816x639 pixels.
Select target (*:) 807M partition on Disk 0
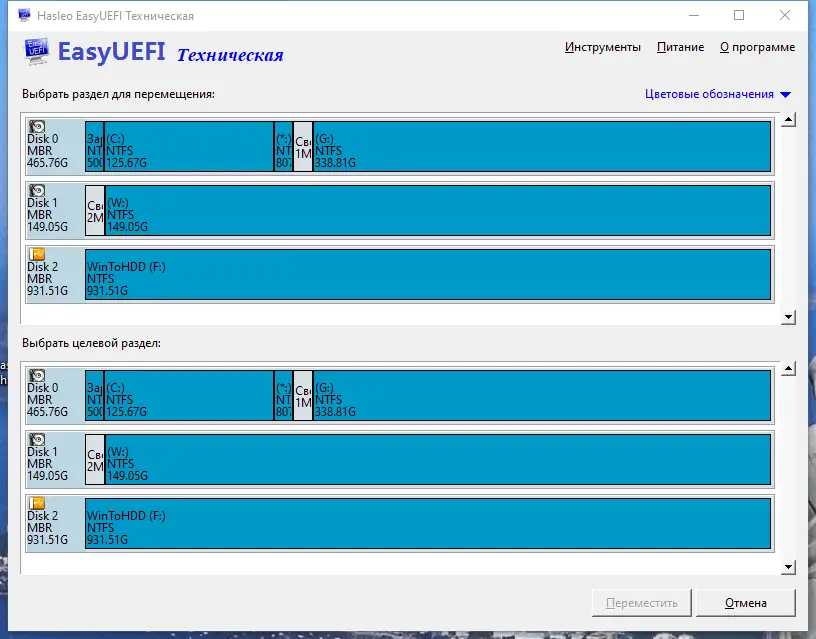283,395
